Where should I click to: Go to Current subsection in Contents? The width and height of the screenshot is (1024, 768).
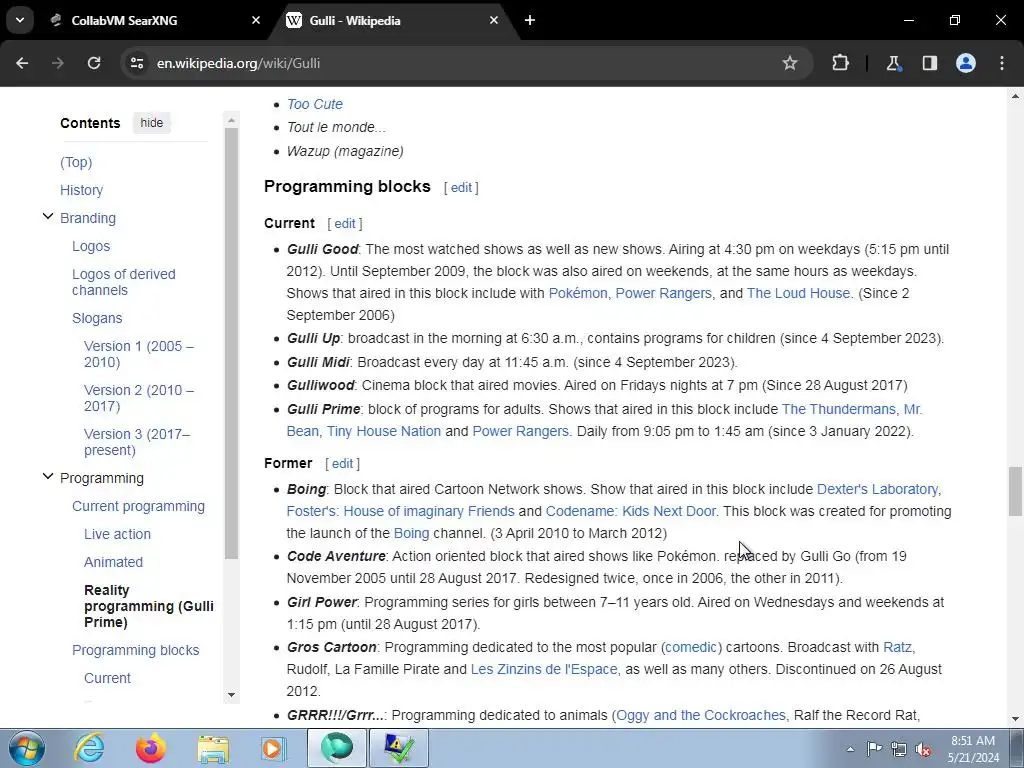pos(107,679)
